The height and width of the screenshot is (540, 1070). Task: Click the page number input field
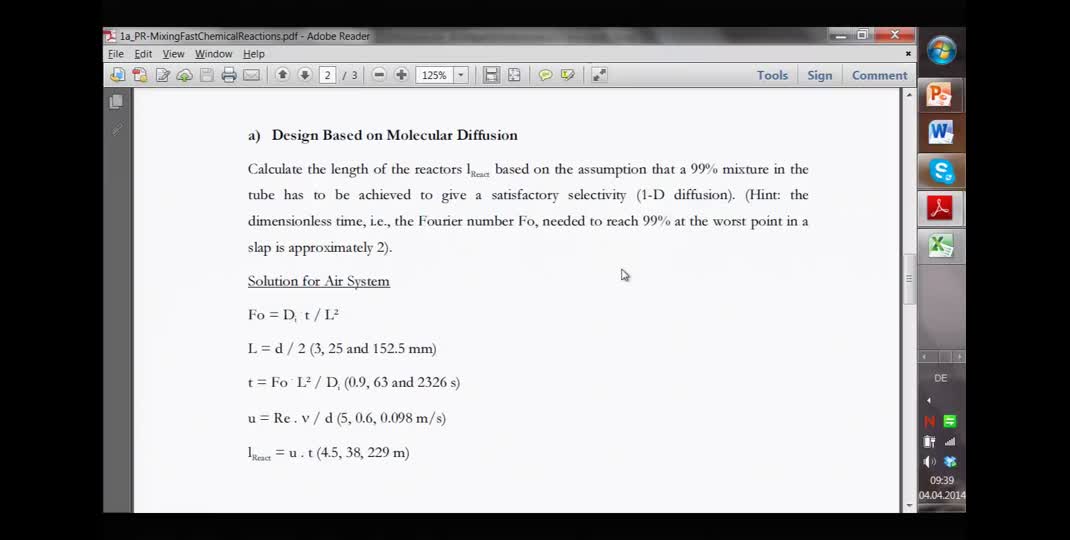click(327, 75)
